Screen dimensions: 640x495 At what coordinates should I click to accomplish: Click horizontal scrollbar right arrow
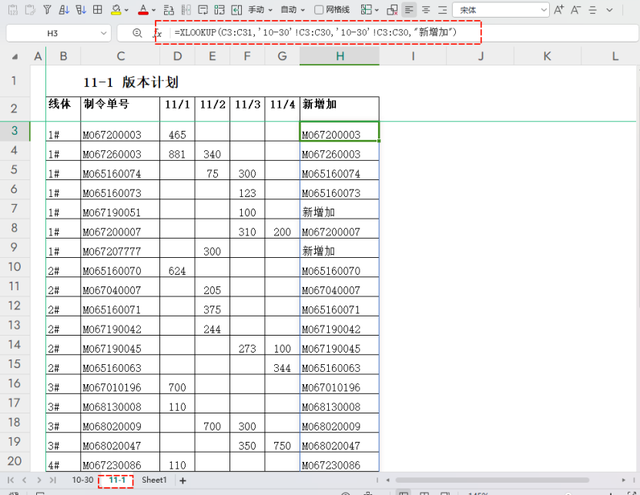(623, 480)
